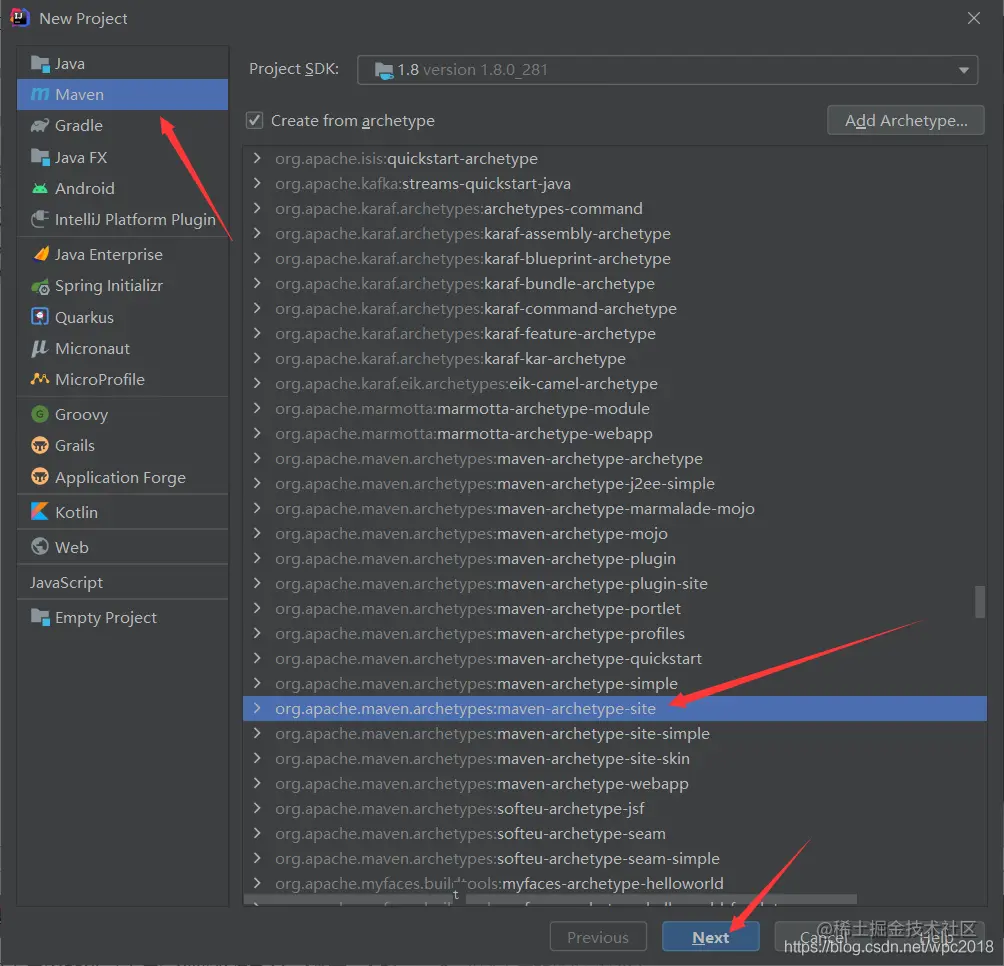
Task: Click the Kotlin logo icon
Action: 40,512
